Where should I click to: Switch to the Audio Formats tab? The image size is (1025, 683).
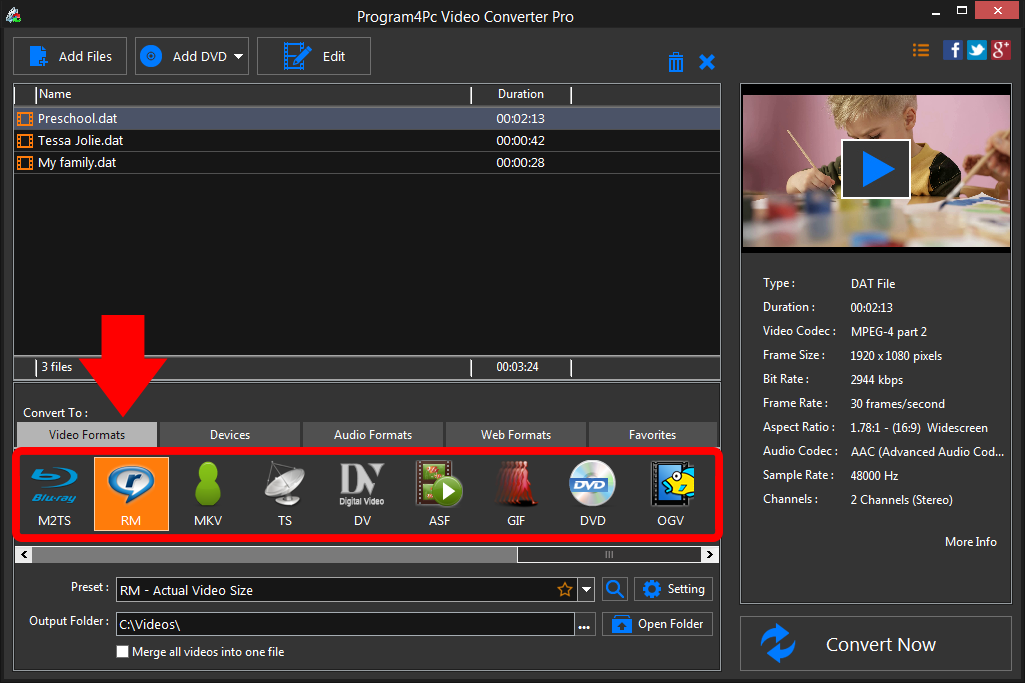coord(372,435)
